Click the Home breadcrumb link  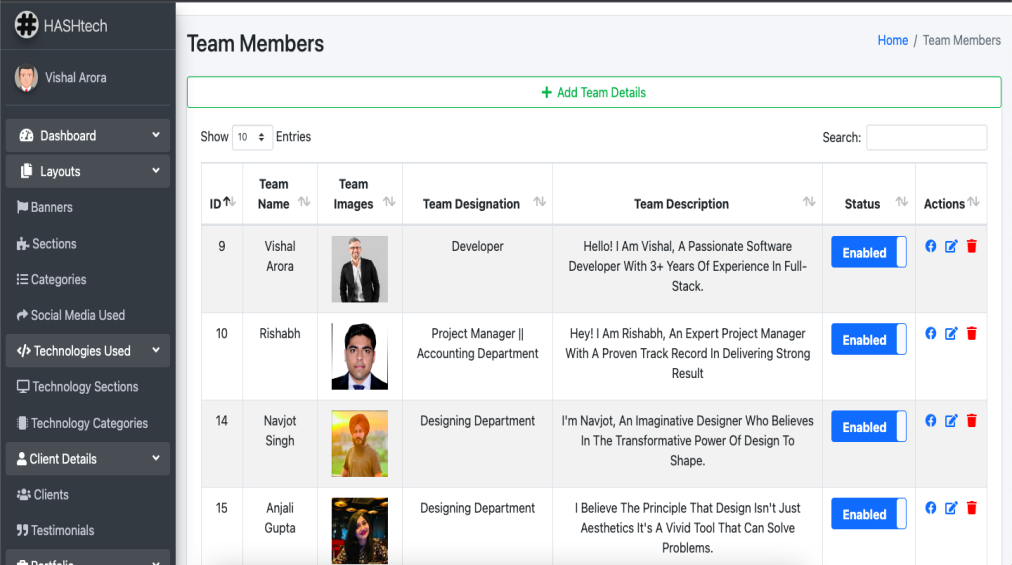(892, 41)
